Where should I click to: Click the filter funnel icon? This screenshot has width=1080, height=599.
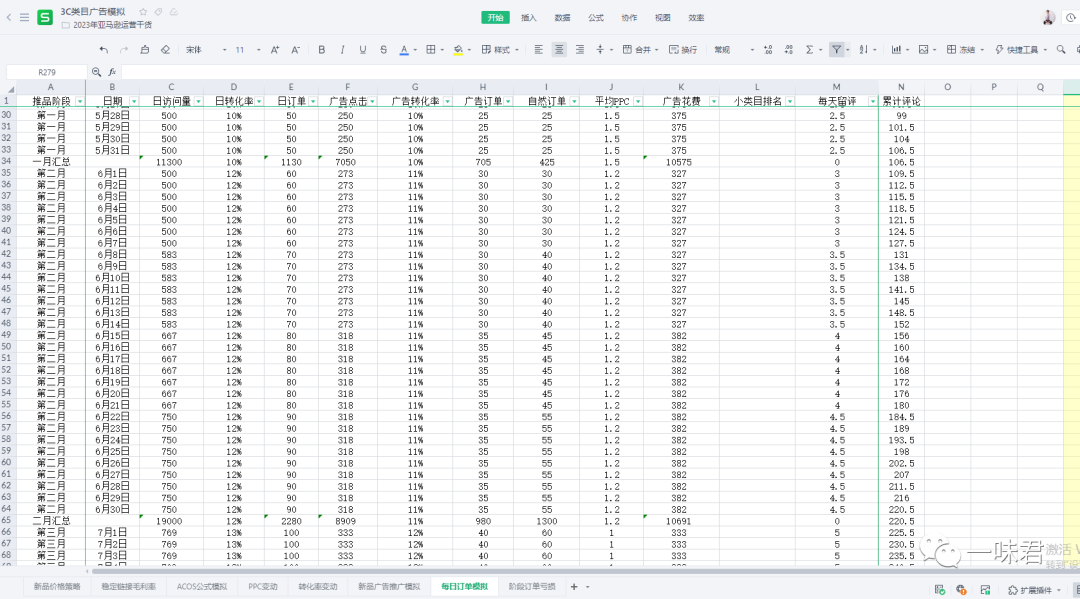coord(835,50)
